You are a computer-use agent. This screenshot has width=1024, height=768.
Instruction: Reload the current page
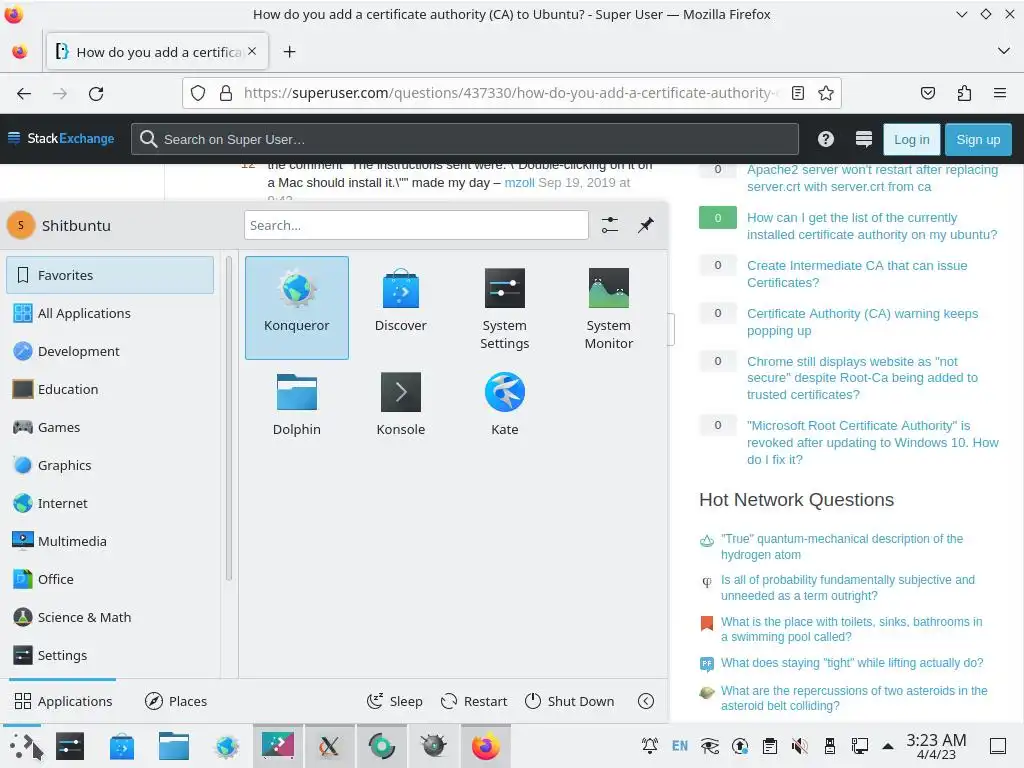point(96,93)
